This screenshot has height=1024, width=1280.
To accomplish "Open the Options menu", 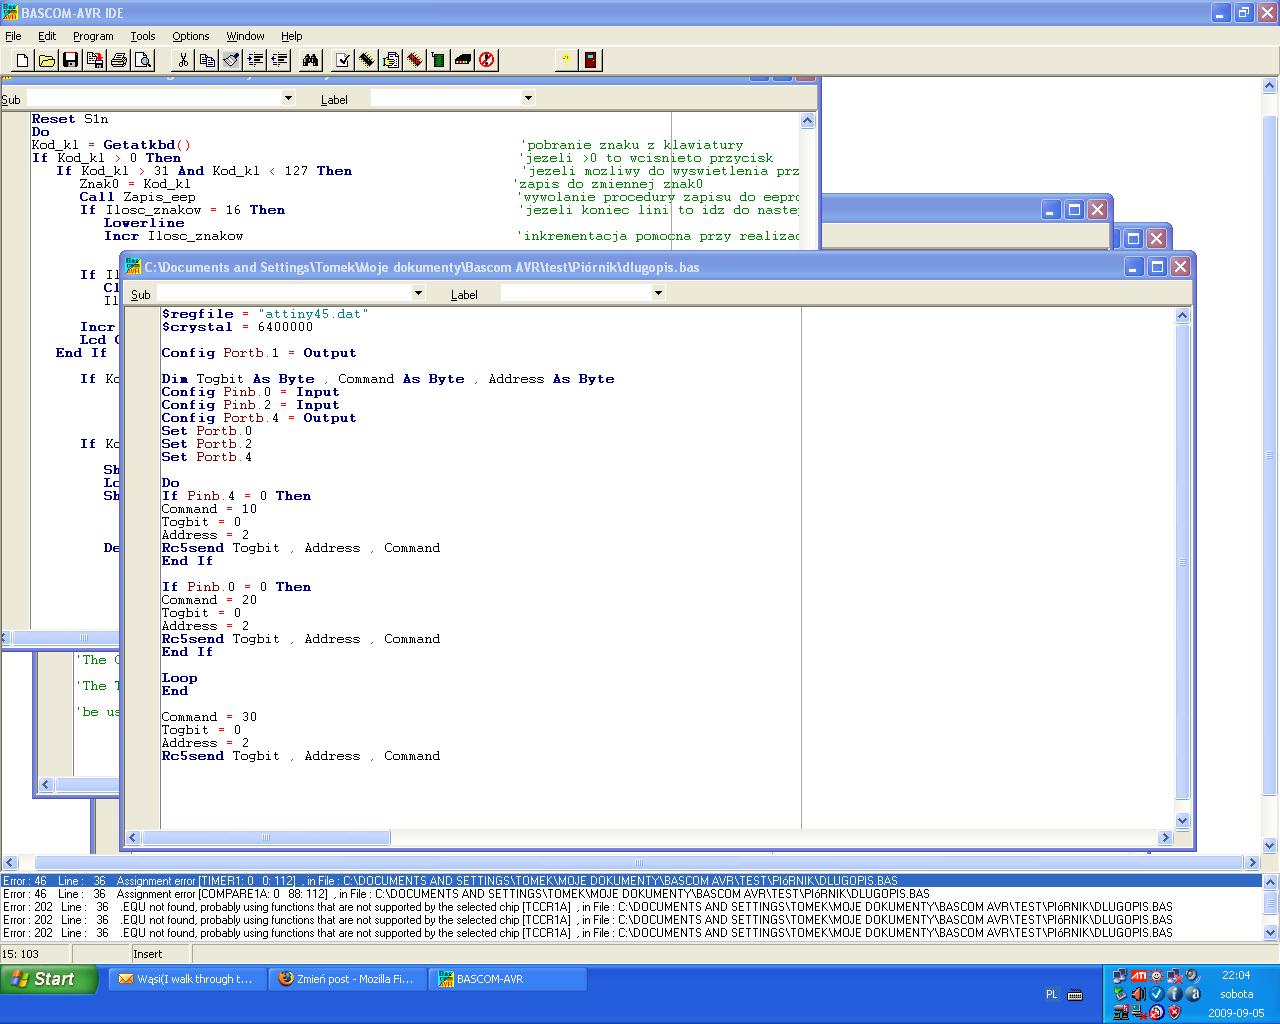I will (x=190, y=36).
